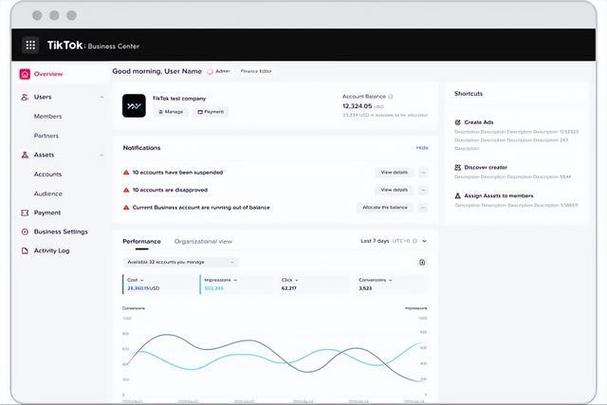Screen dimensions: 607x405
Task: Click the Assign Assets shortcut icon
Action: (458, 196)
